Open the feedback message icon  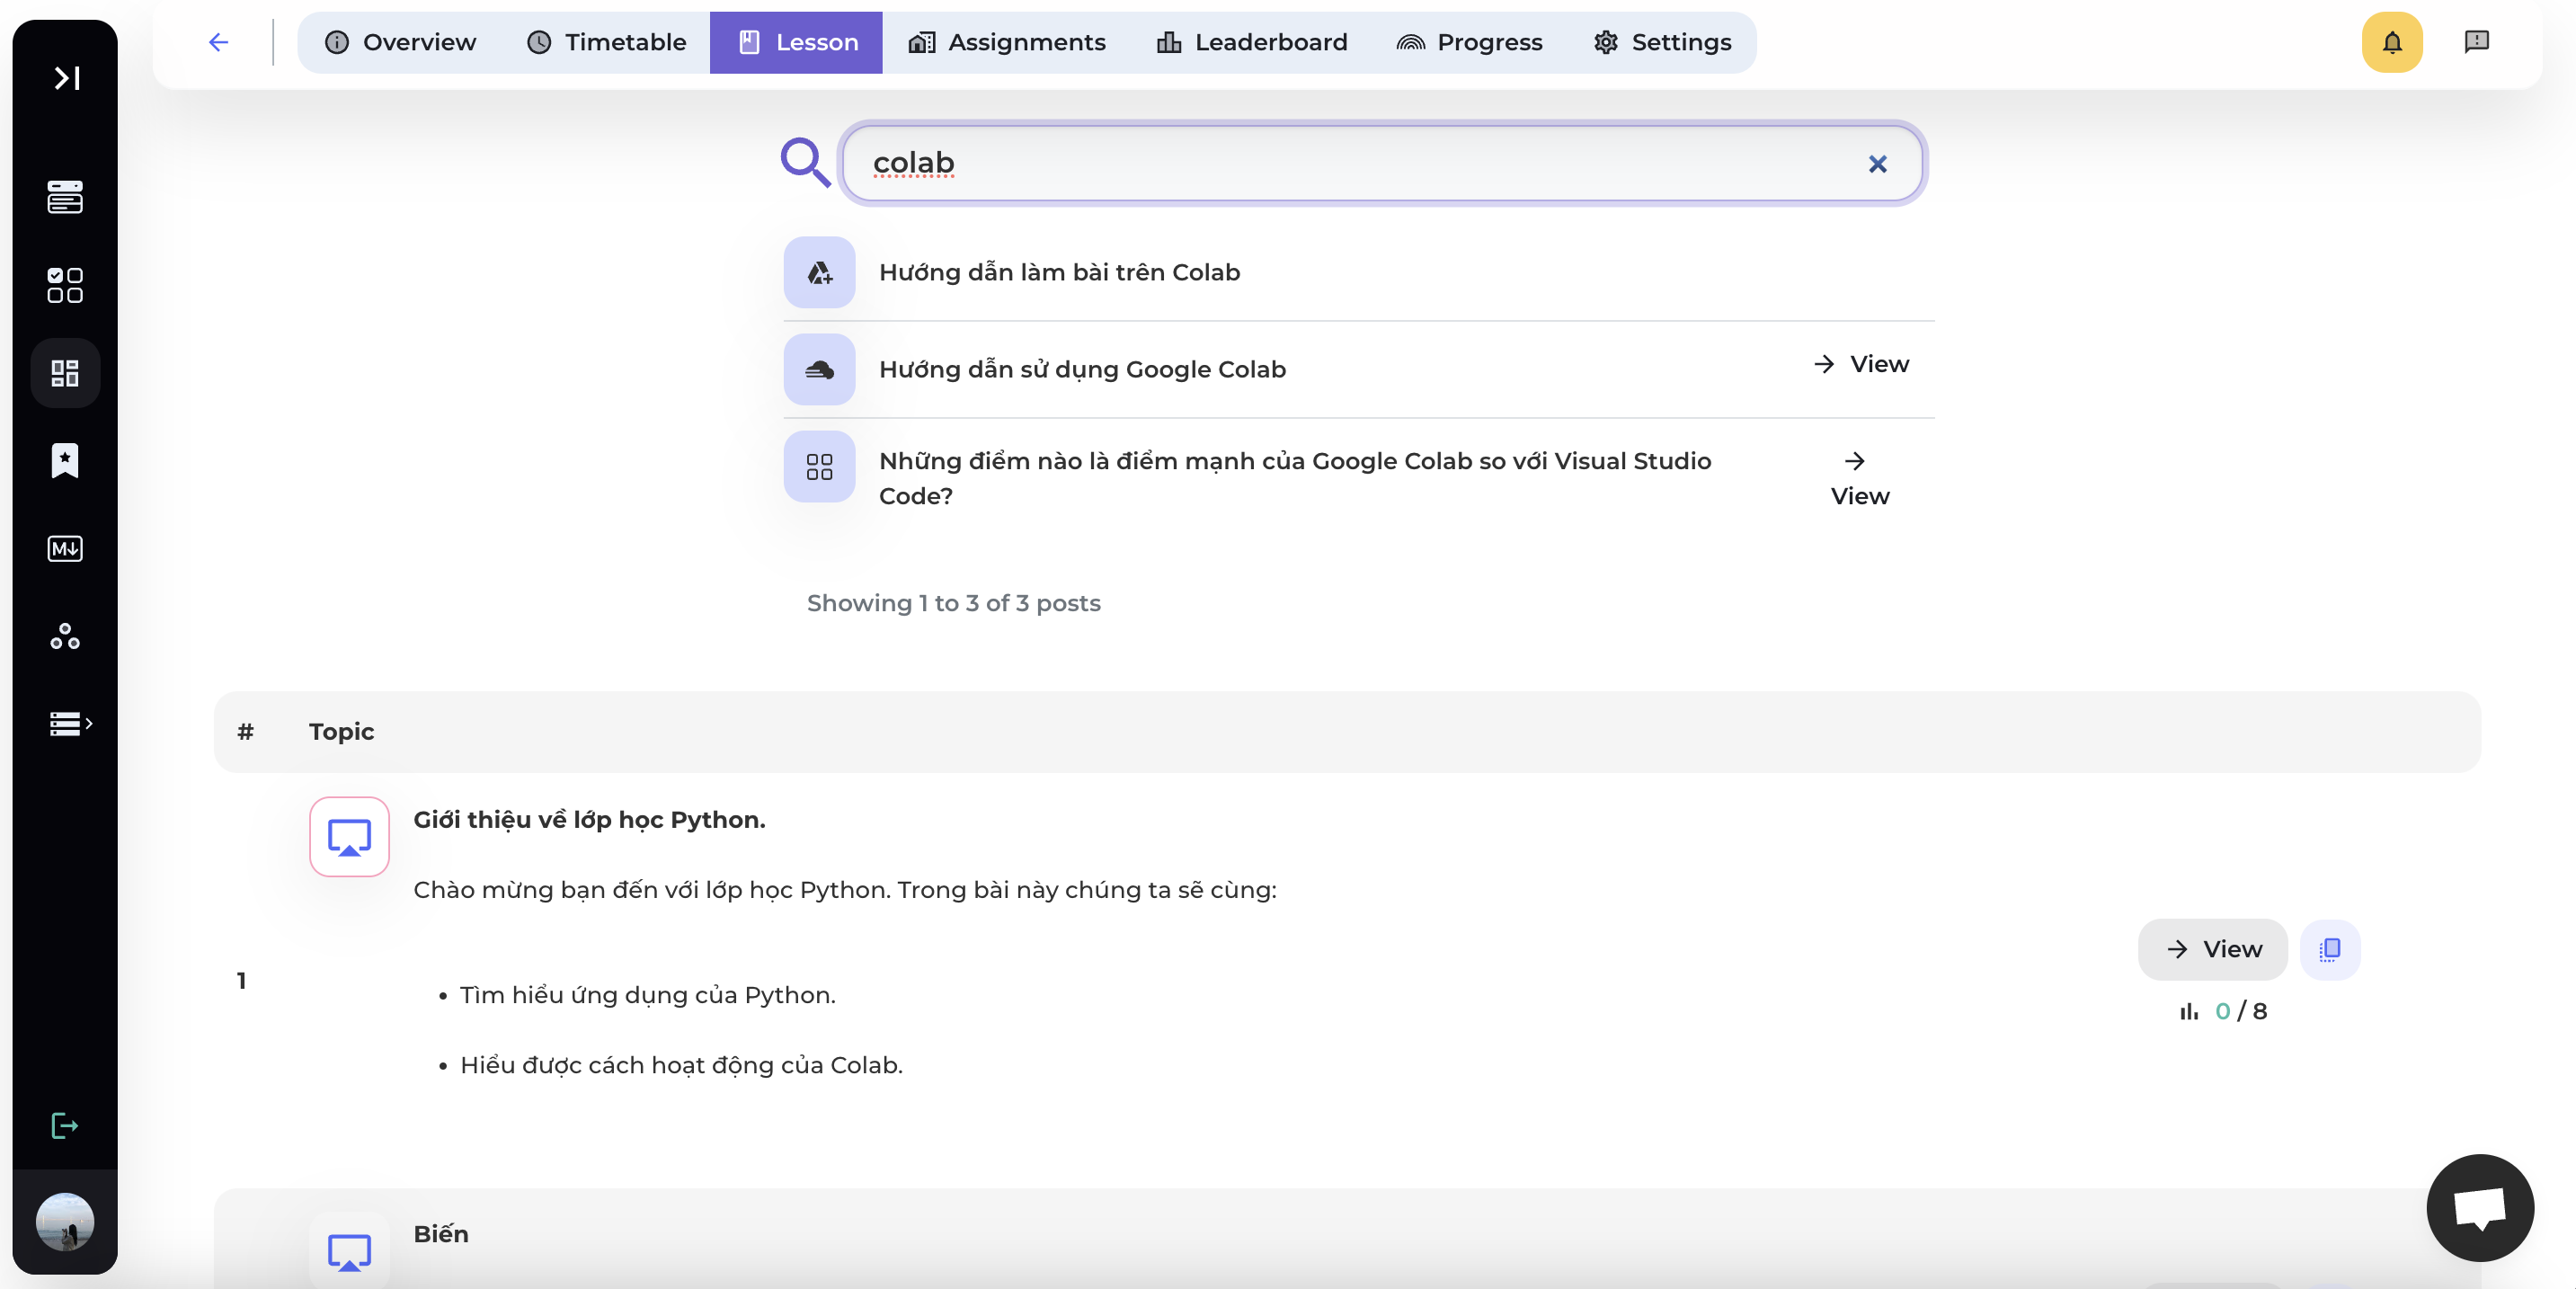pos(2476,42)
